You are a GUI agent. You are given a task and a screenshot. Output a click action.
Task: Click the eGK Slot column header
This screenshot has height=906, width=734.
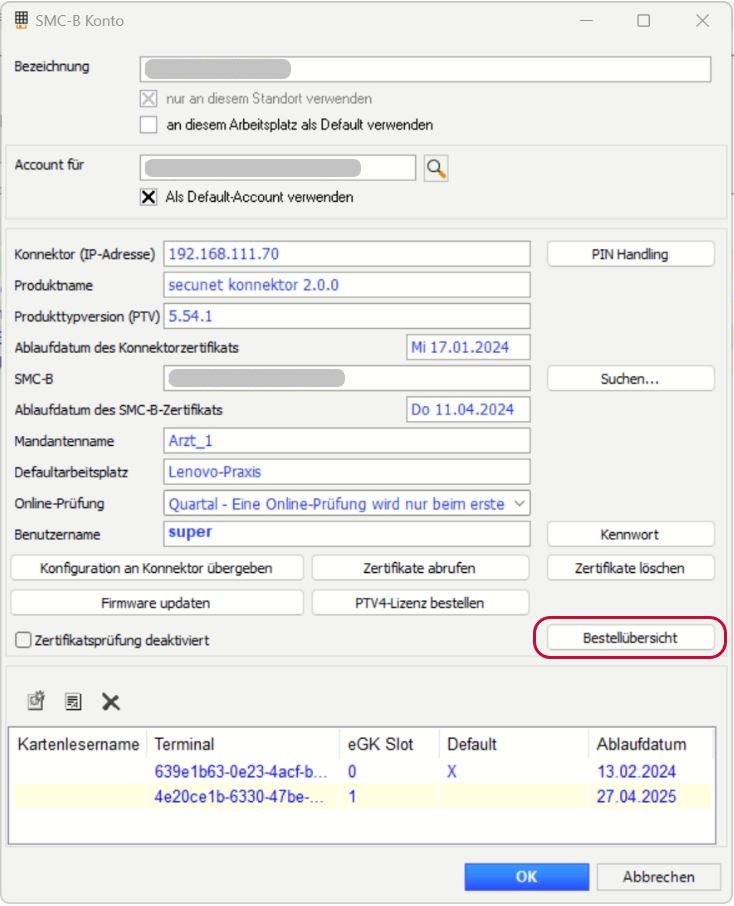pos(390,744)
